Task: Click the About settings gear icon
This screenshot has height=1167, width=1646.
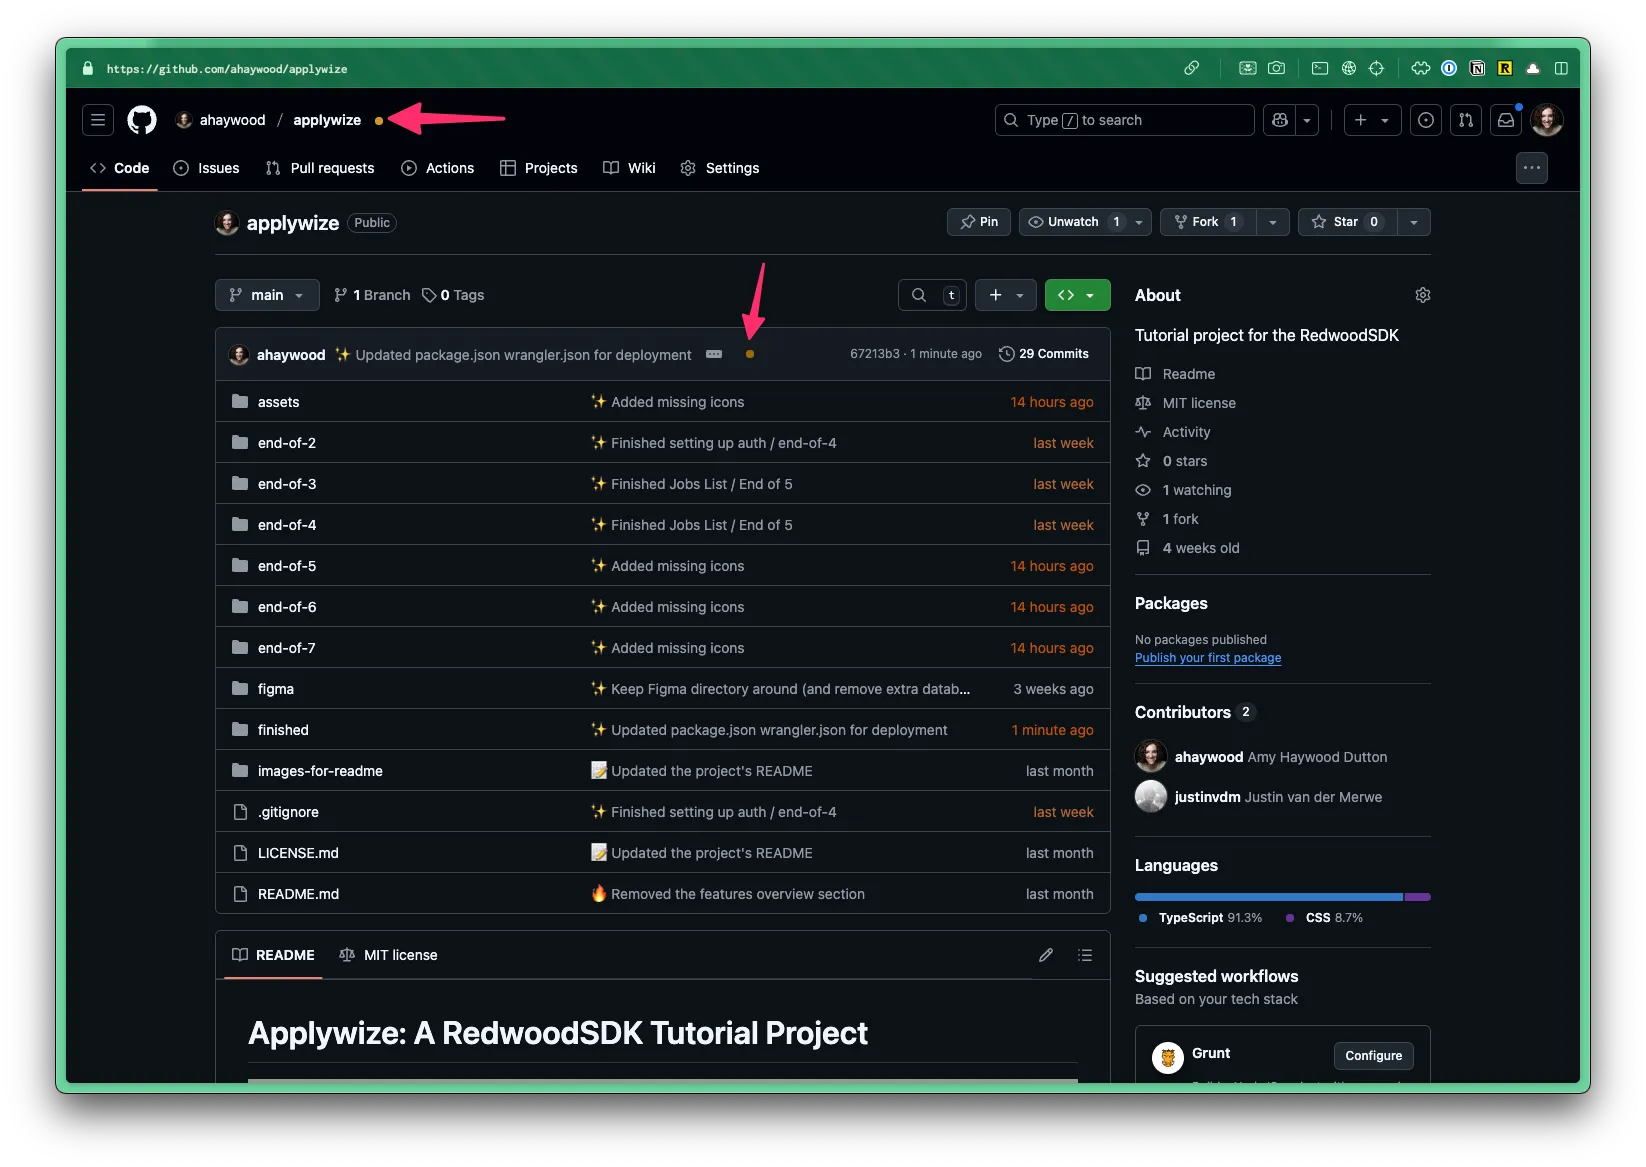Action: tap(1422, 295)
